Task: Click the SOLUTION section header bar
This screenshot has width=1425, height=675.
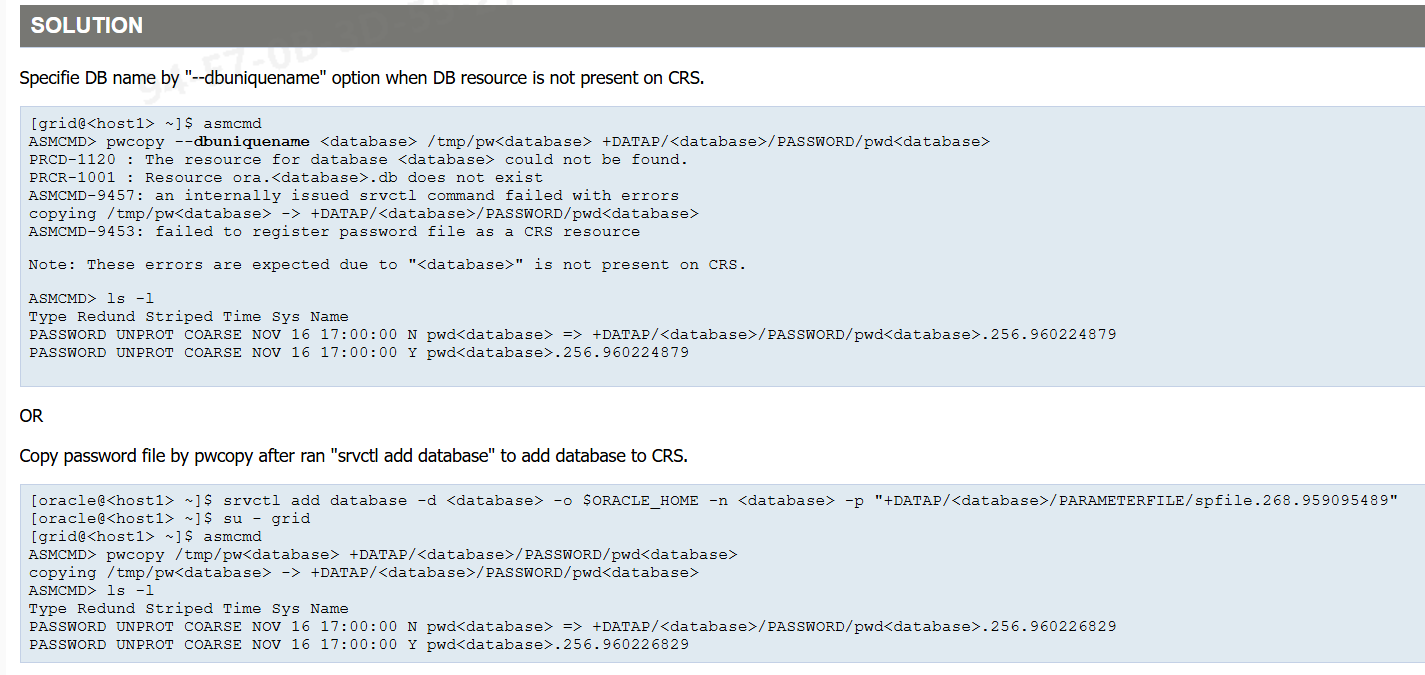Action: tap(700, 26)
